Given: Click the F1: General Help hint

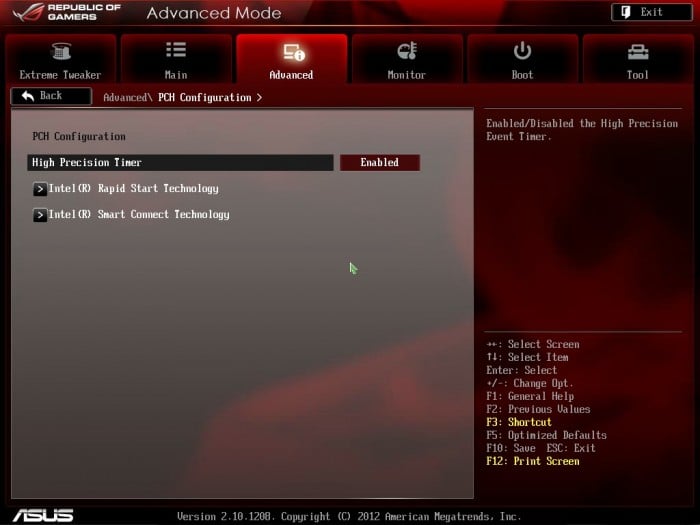Looking at the screenshot, I should 530,396.
